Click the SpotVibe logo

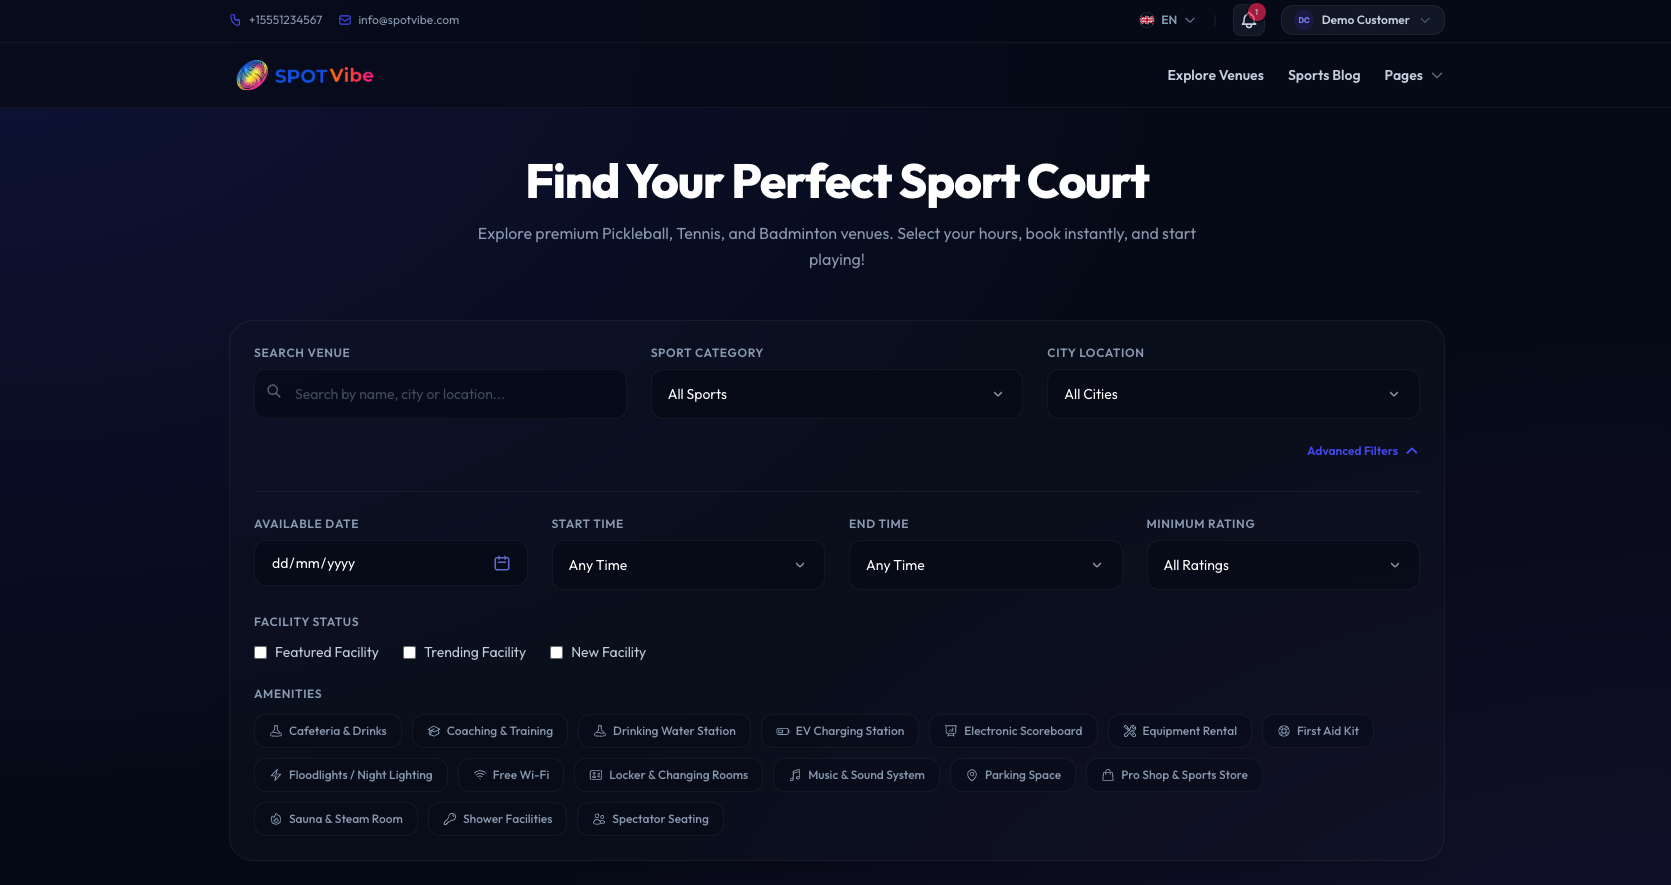(x=305, y=75)
